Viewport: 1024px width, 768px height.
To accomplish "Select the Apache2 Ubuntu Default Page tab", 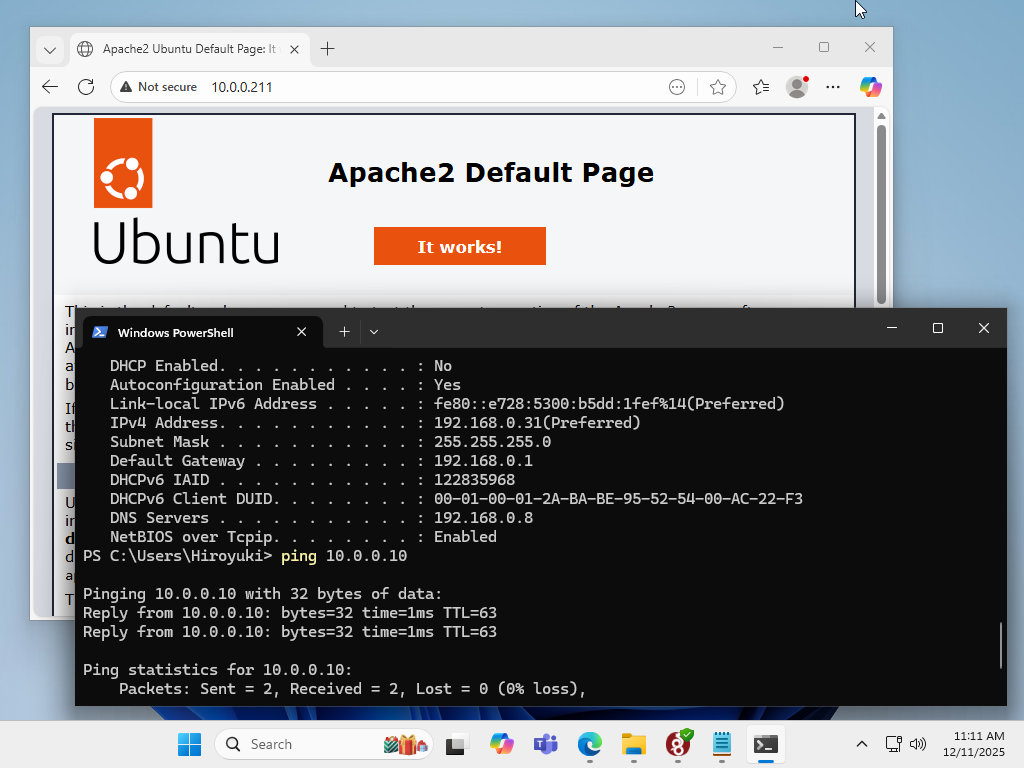I will coord(185,49).
